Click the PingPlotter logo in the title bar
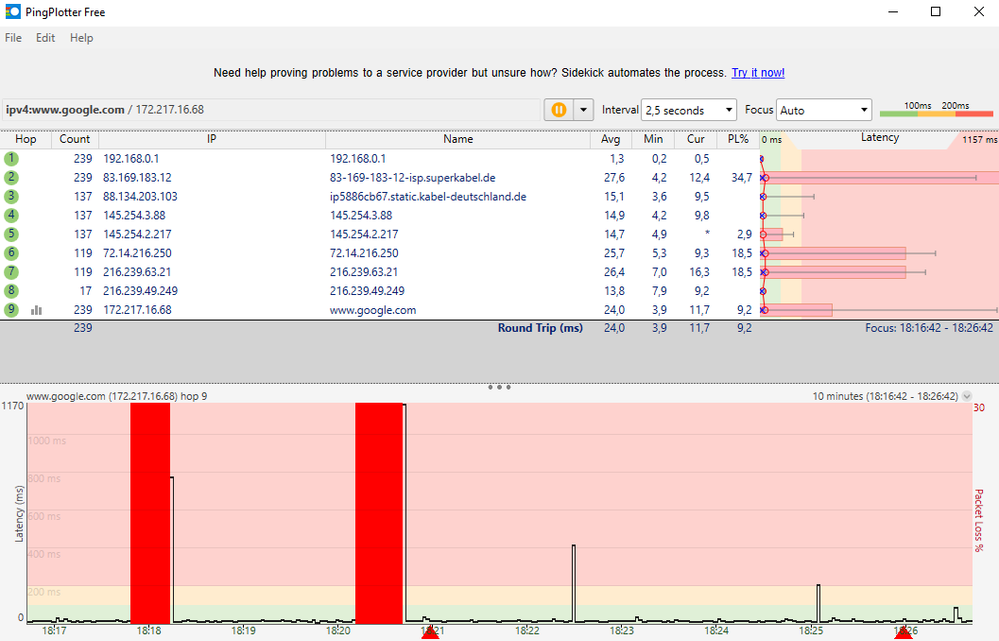Image resolution: width=999 pixels, height=641 pixels. point(11,11)
